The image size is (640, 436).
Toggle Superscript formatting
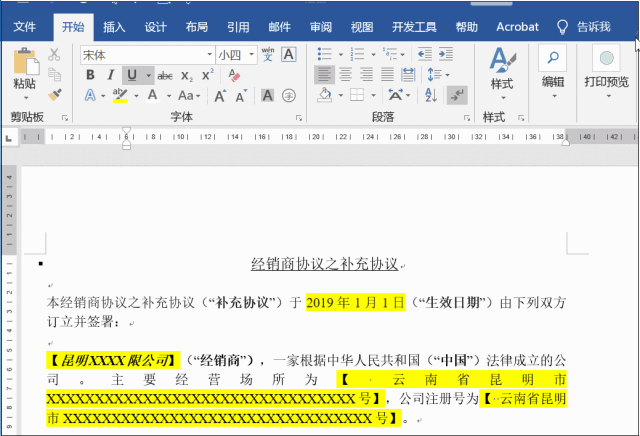207,75
